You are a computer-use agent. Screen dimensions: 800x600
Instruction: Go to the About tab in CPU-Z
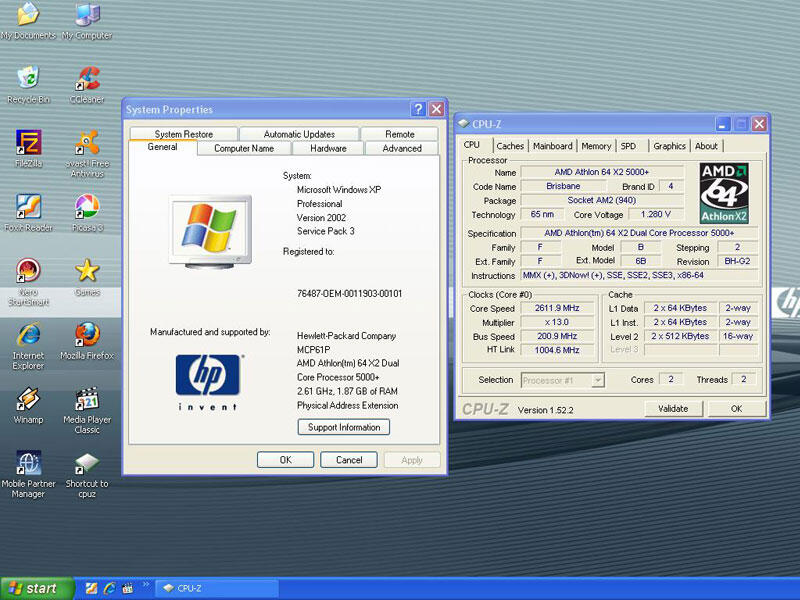[706, 146]
